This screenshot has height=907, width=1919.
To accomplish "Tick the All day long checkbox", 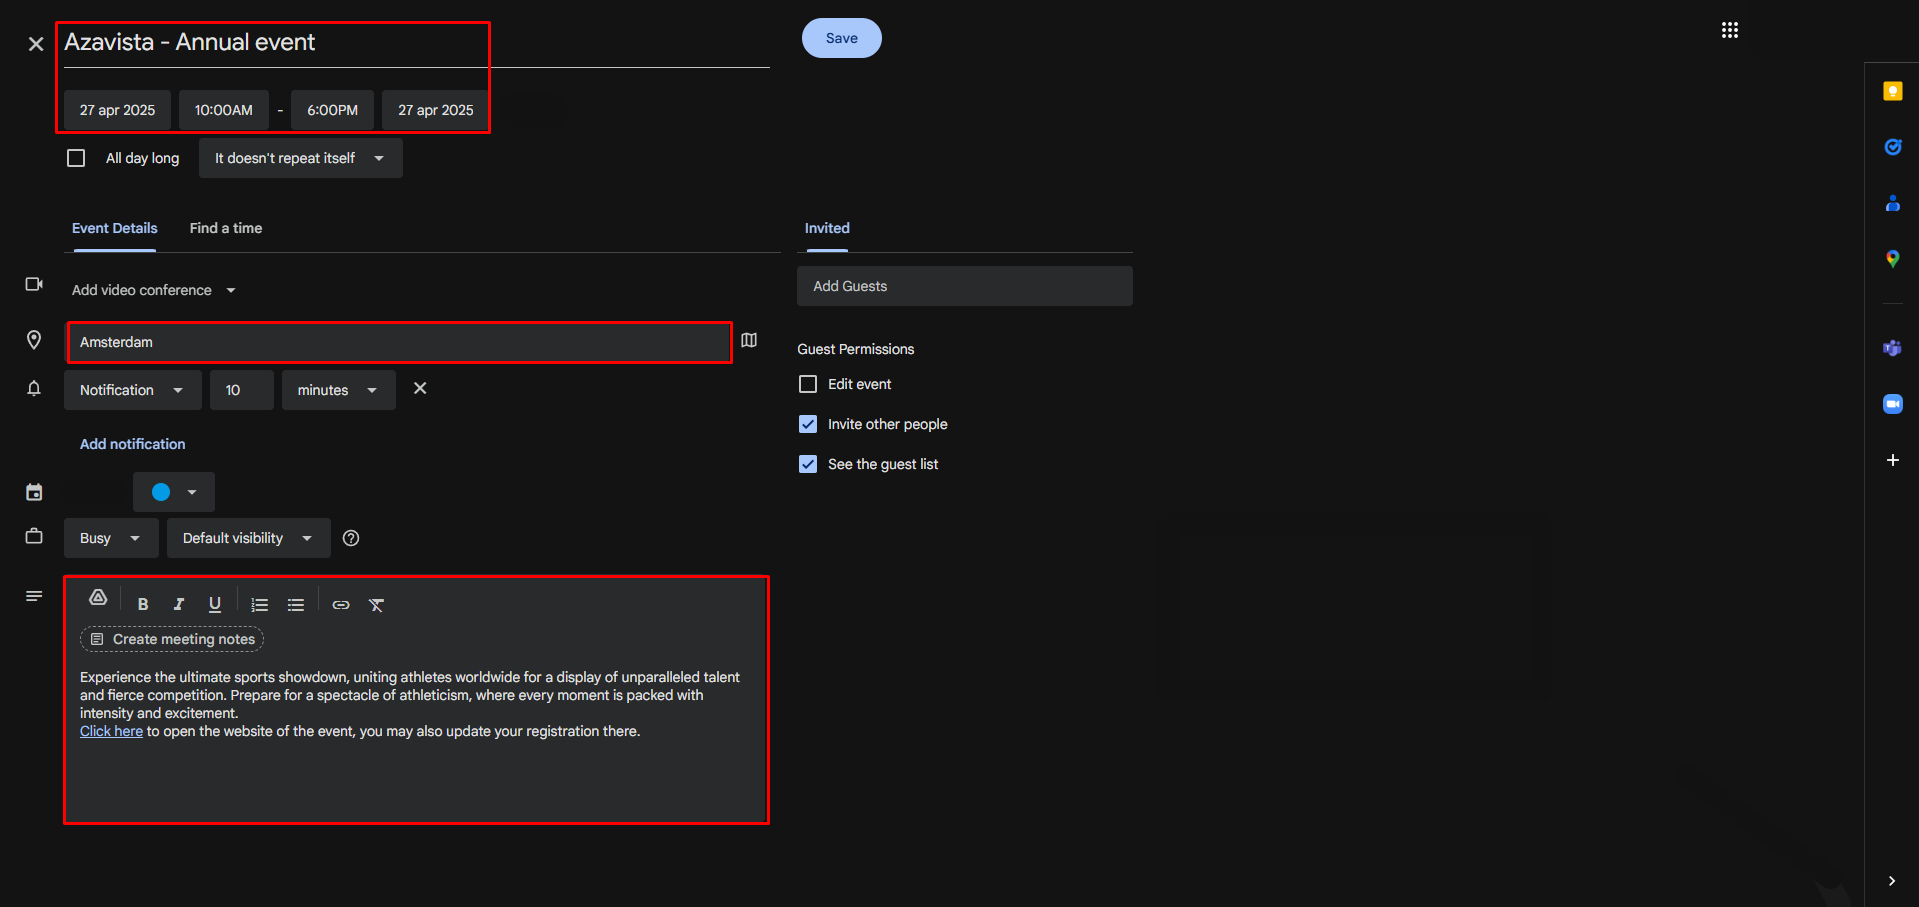I will [x=76, y=158].
